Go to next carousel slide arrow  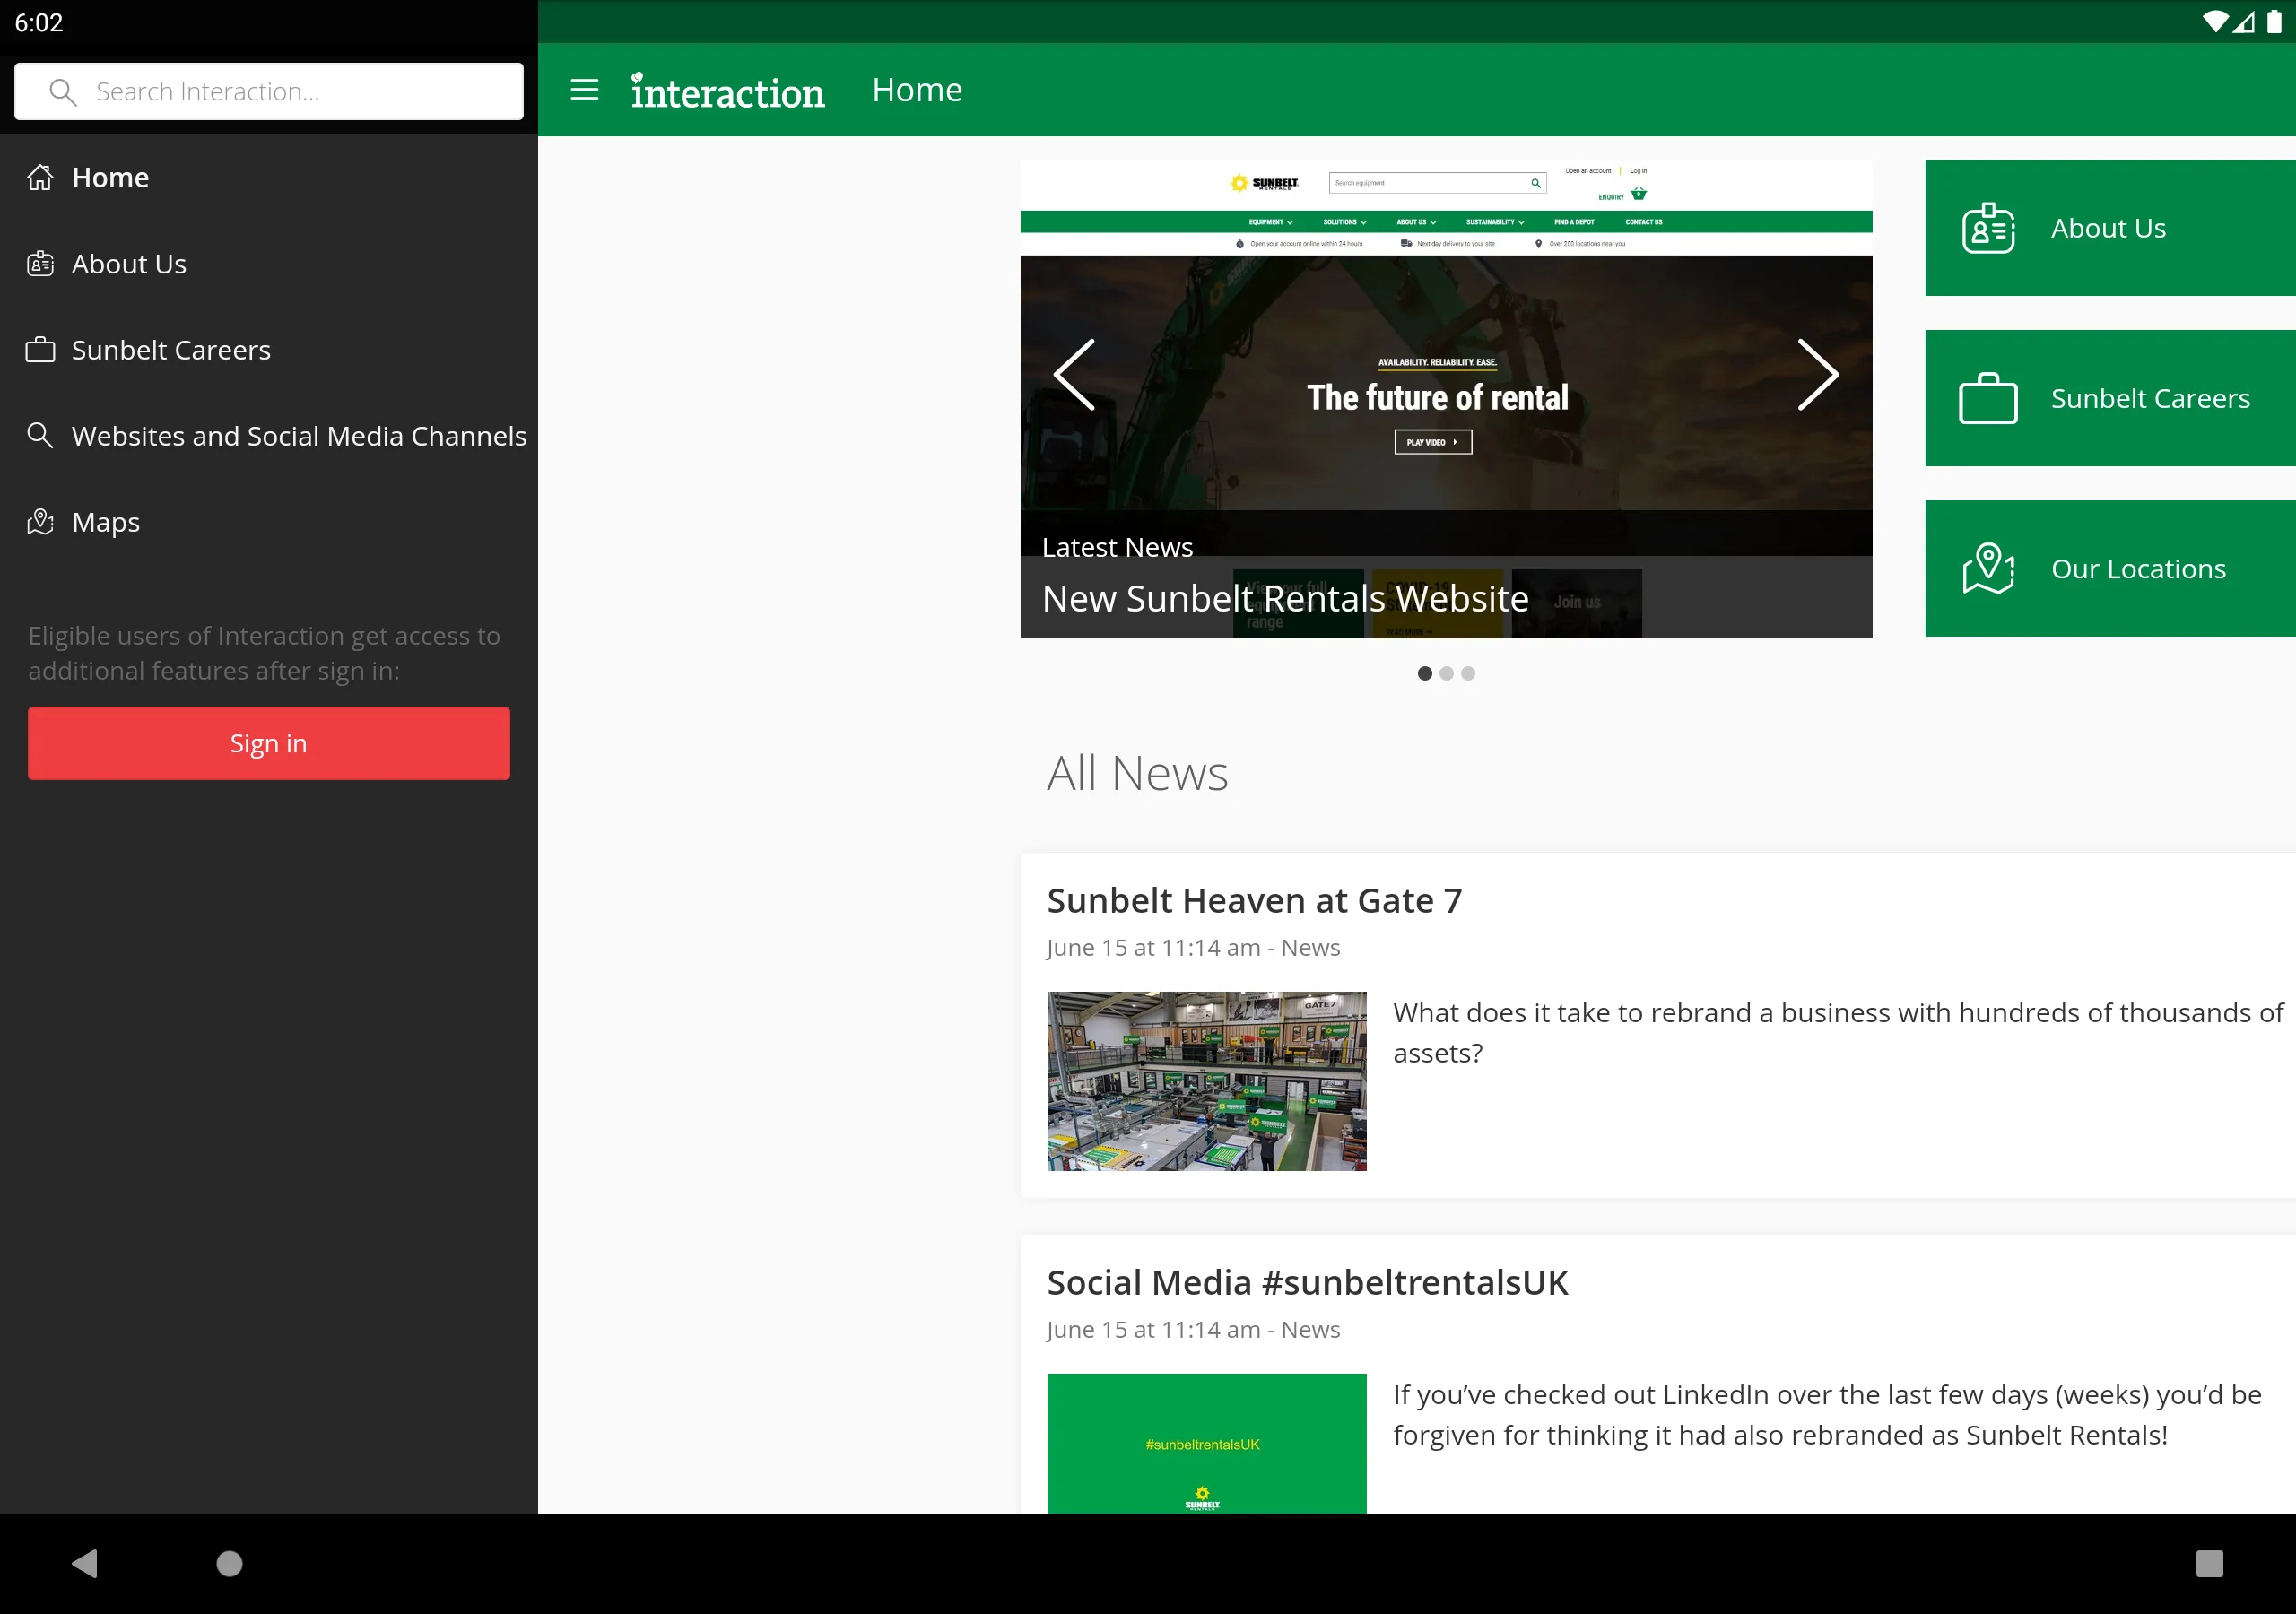click(1817, 375)
